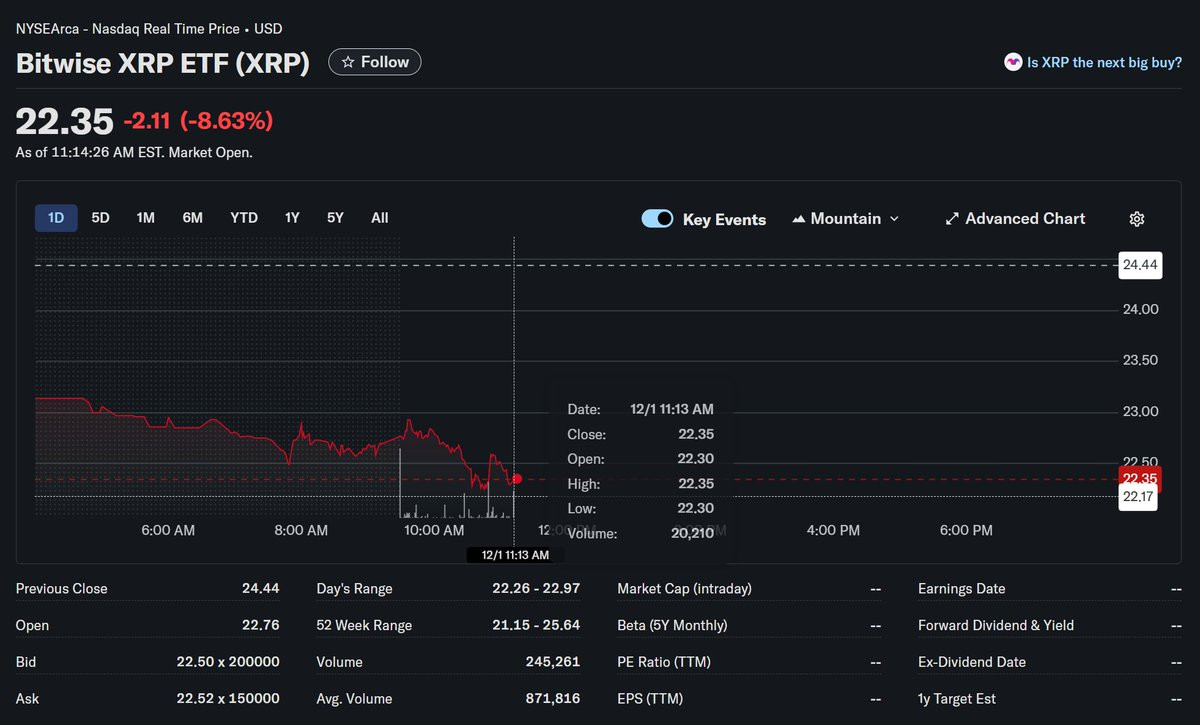Click the 10:00 AM x-axis label
The image size is (1200, 725).
click(x=434, y=531)
